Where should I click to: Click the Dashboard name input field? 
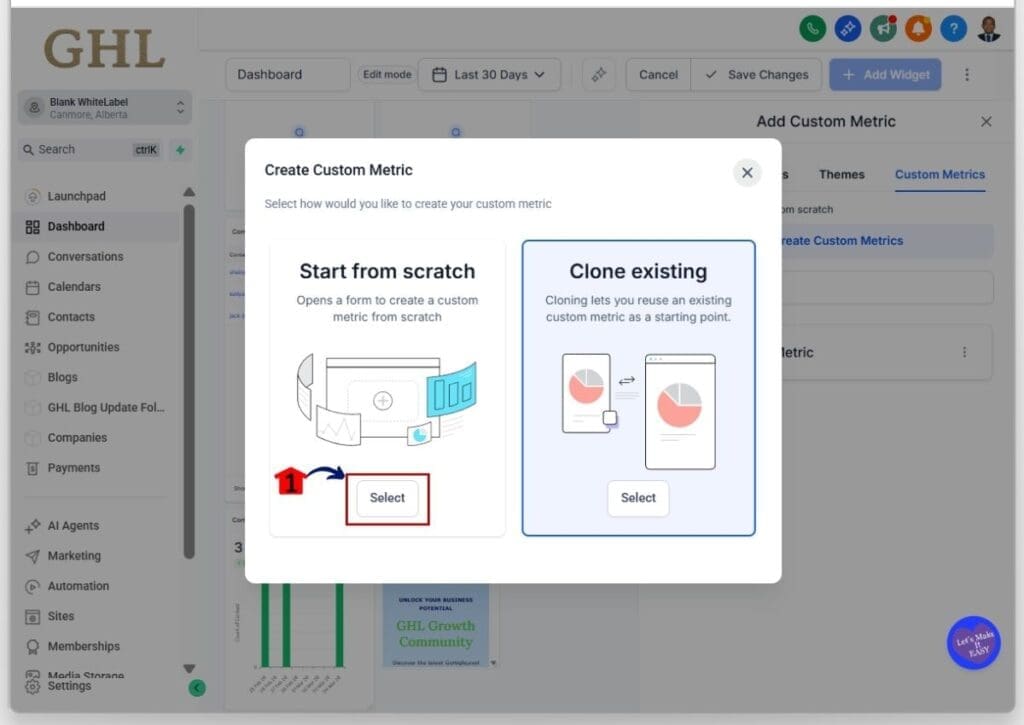287,75
